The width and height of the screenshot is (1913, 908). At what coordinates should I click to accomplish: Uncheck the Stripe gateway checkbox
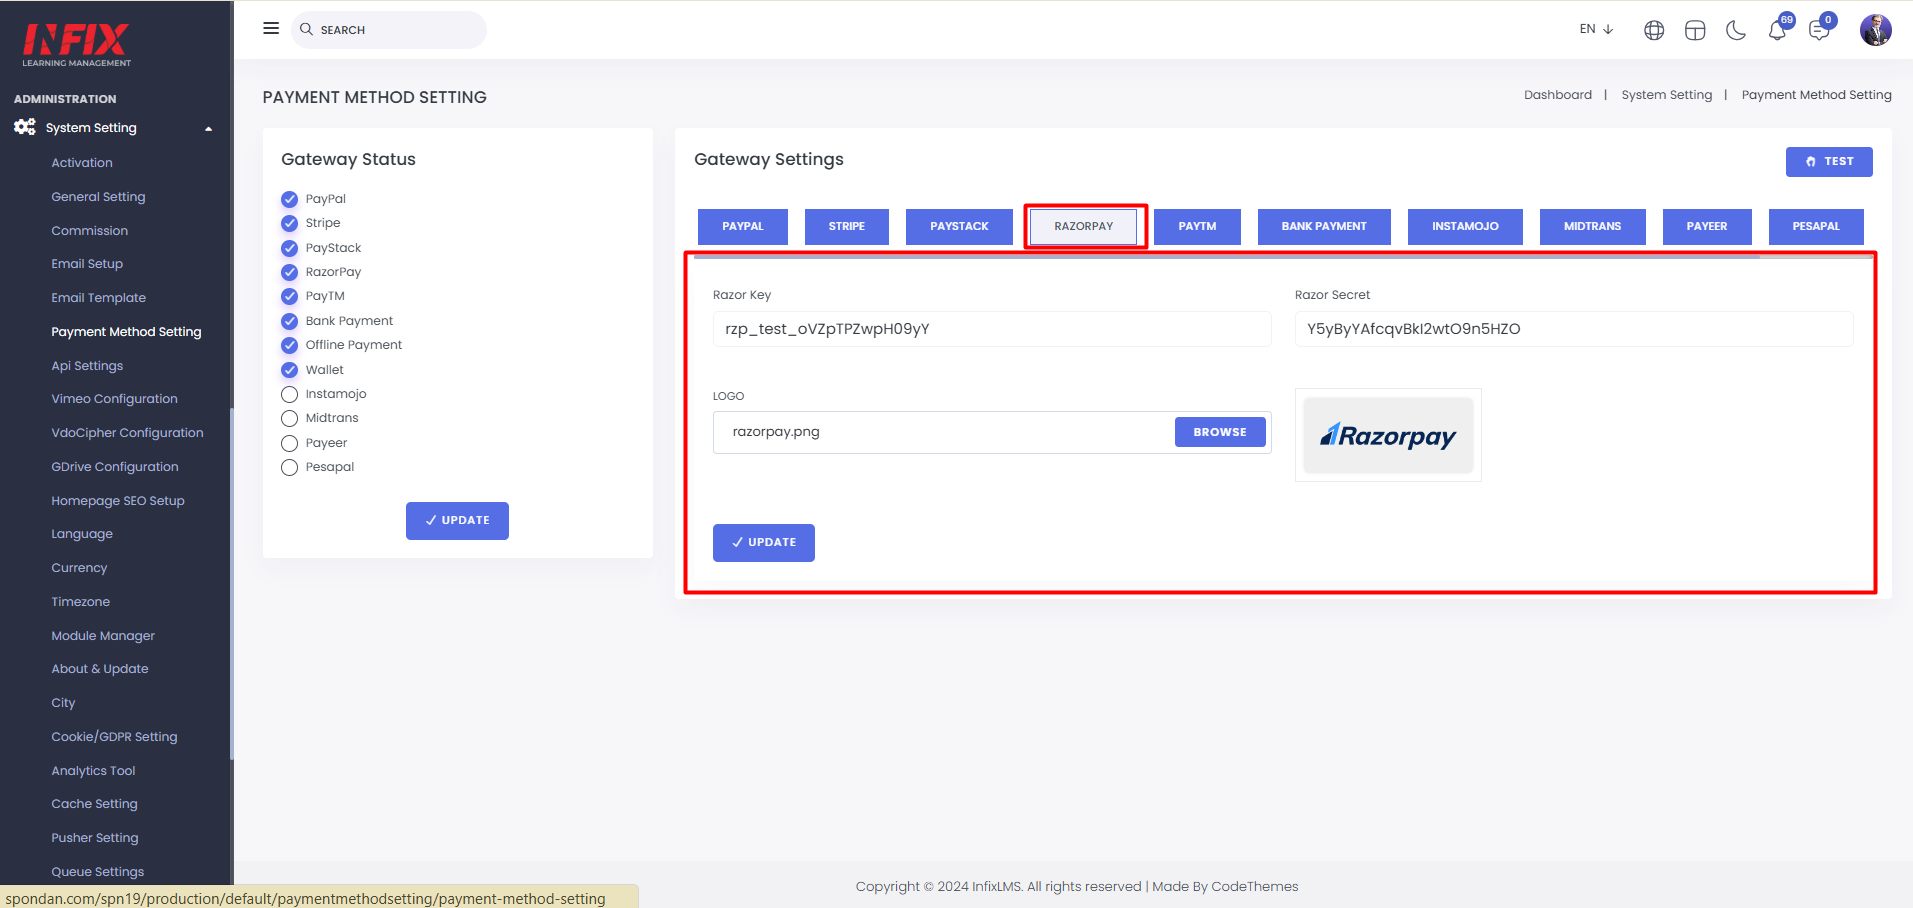coord(290,223)
